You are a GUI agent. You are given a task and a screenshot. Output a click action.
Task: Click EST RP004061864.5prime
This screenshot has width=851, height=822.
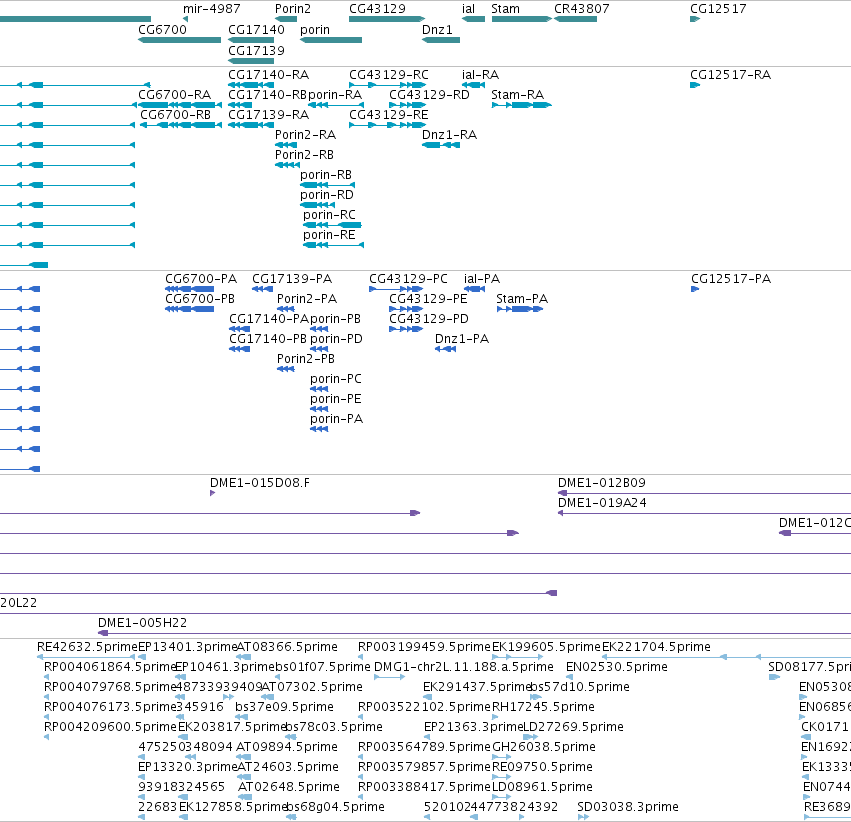47,677
